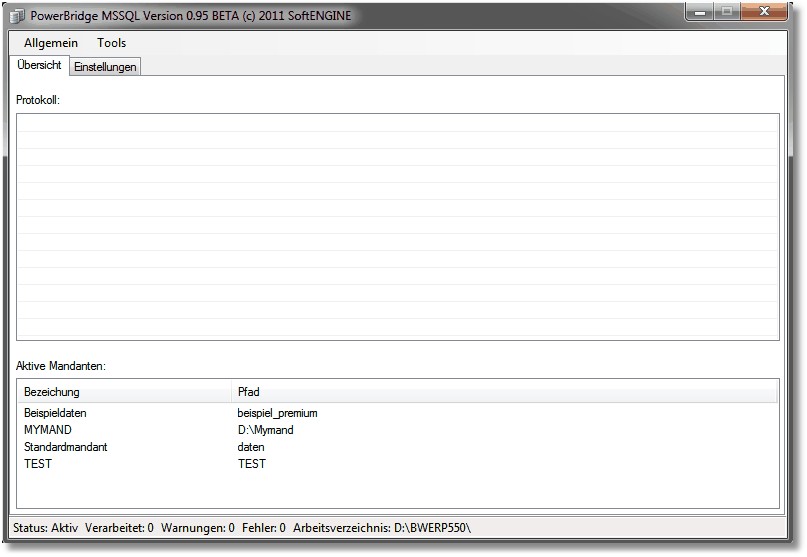The image size is (807, 557).
Task: Select TEST in the Bezeichnung column
Action: point(38,464)
